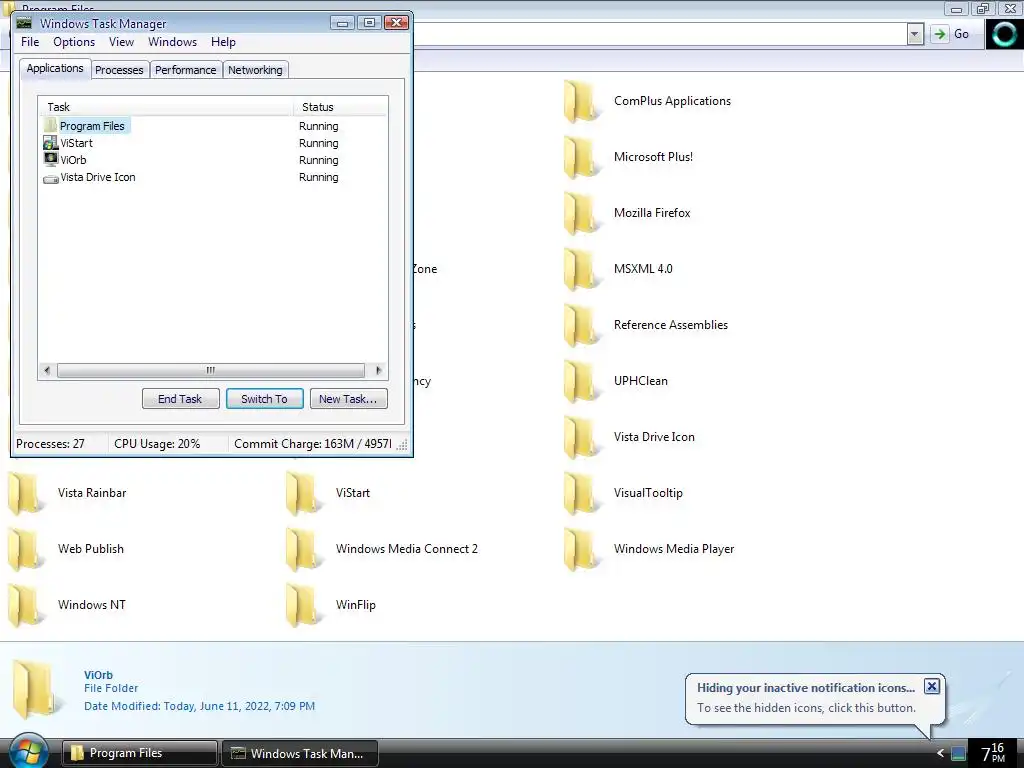Viewport: 1024px width, 768px height.
Task: Click the large folder thumbnail in details pane
Action: (38, 690)
